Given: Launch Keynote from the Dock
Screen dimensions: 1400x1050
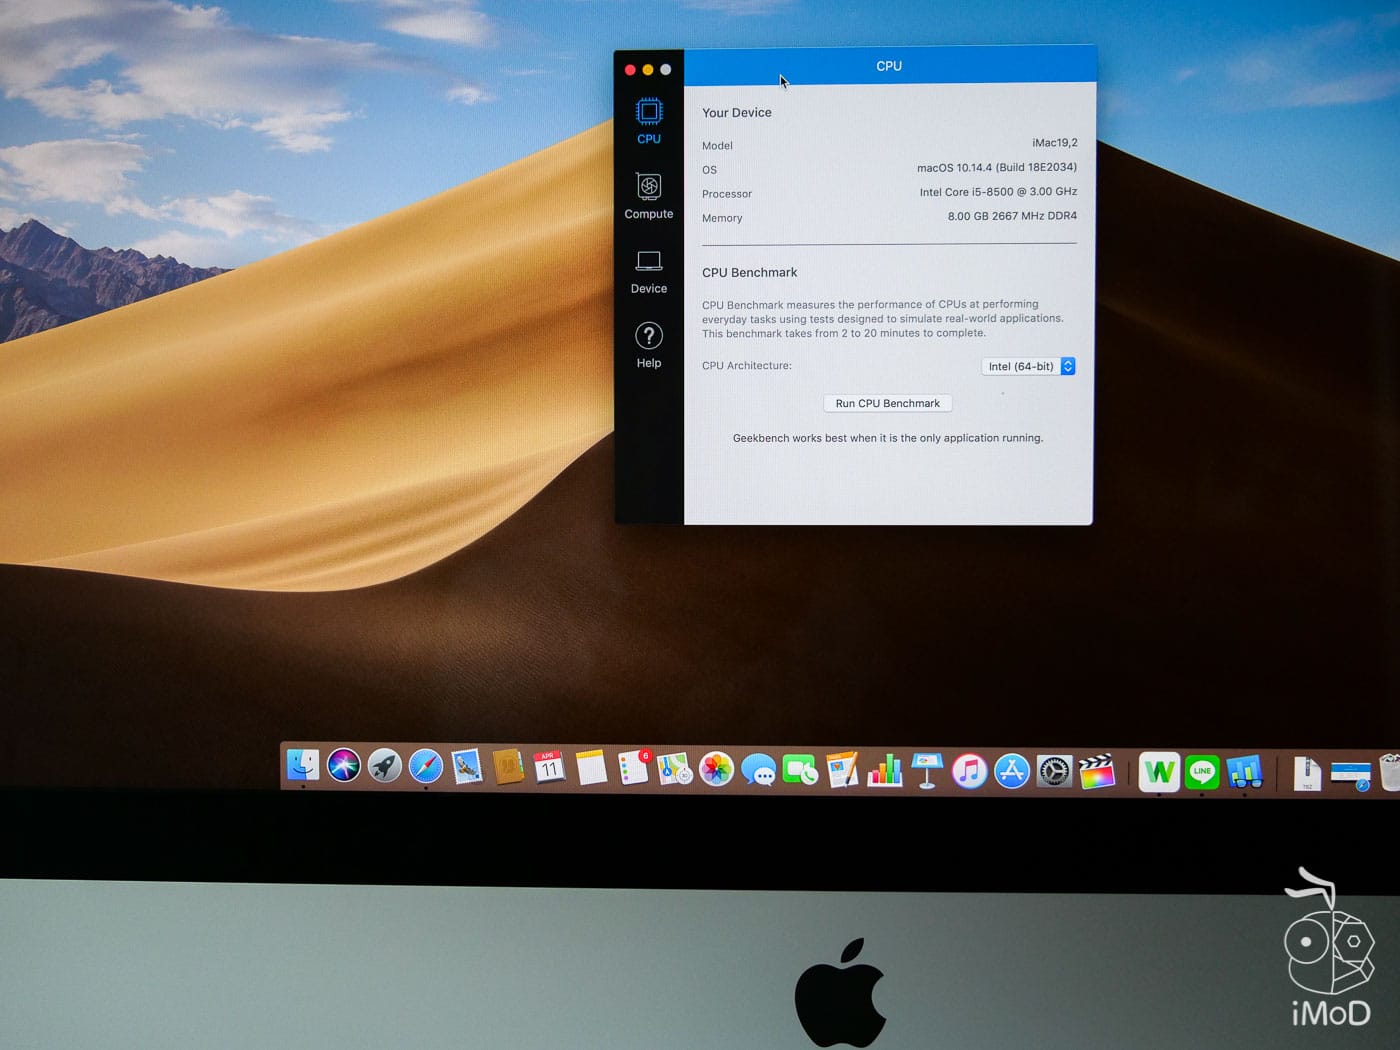Looking at the screenshot, I should tap(925, 770).
